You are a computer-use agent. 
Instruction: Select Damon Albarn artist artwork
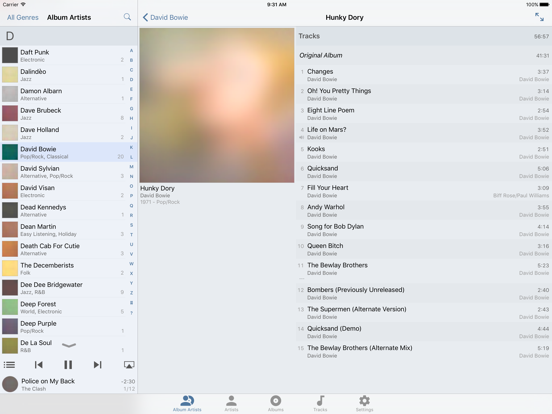click(10, 94)
